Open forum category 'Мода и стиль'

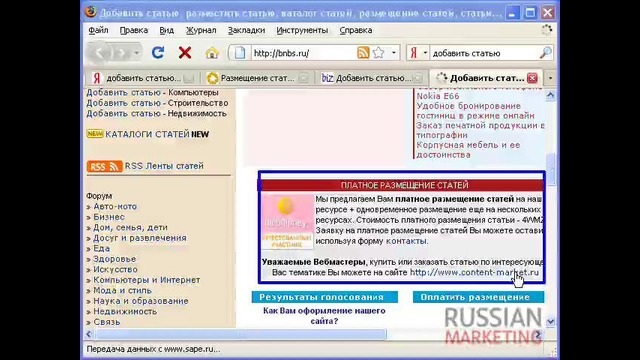(x=122, y=291)
